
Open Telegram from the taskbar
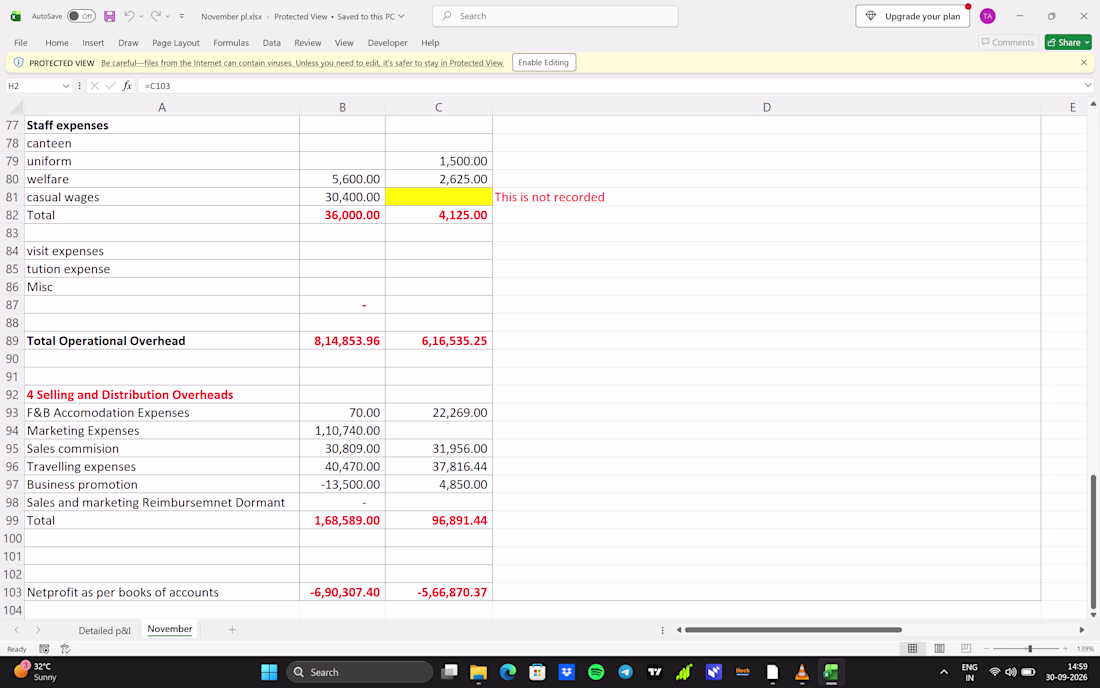pos(626,672)
